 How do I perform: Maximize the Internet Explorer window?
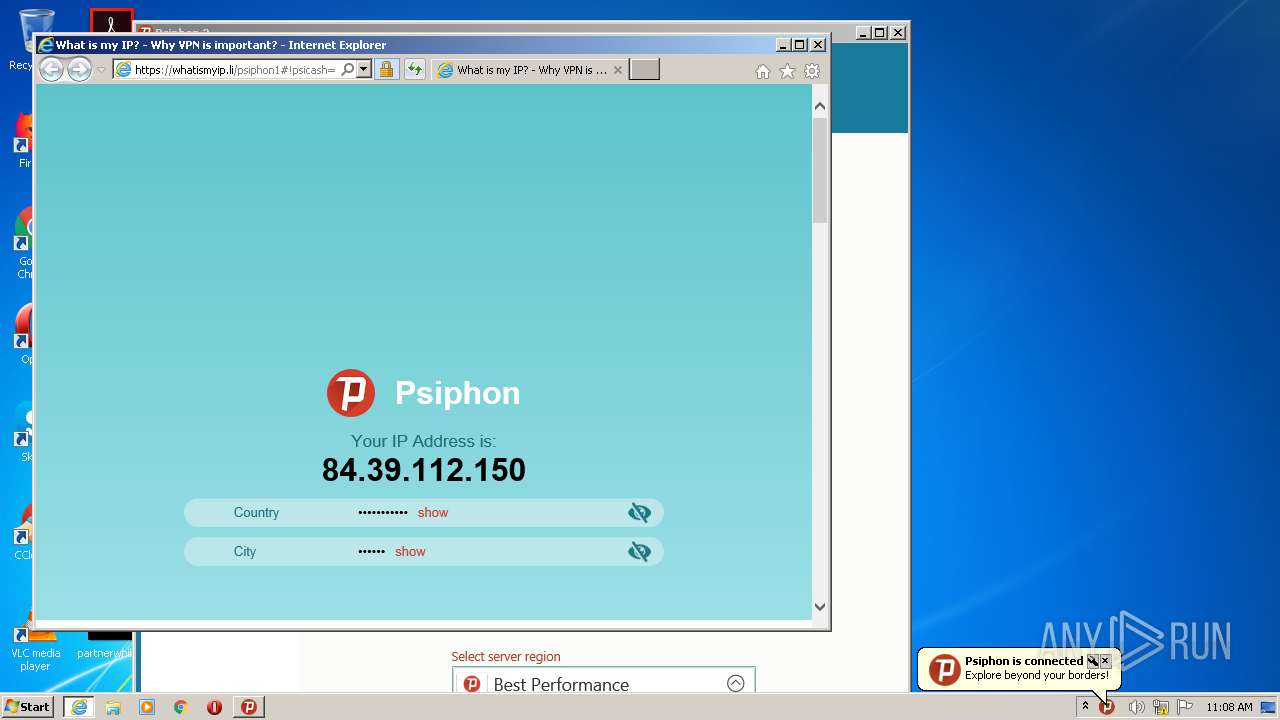pyautogui.click(x=799, y=45)
